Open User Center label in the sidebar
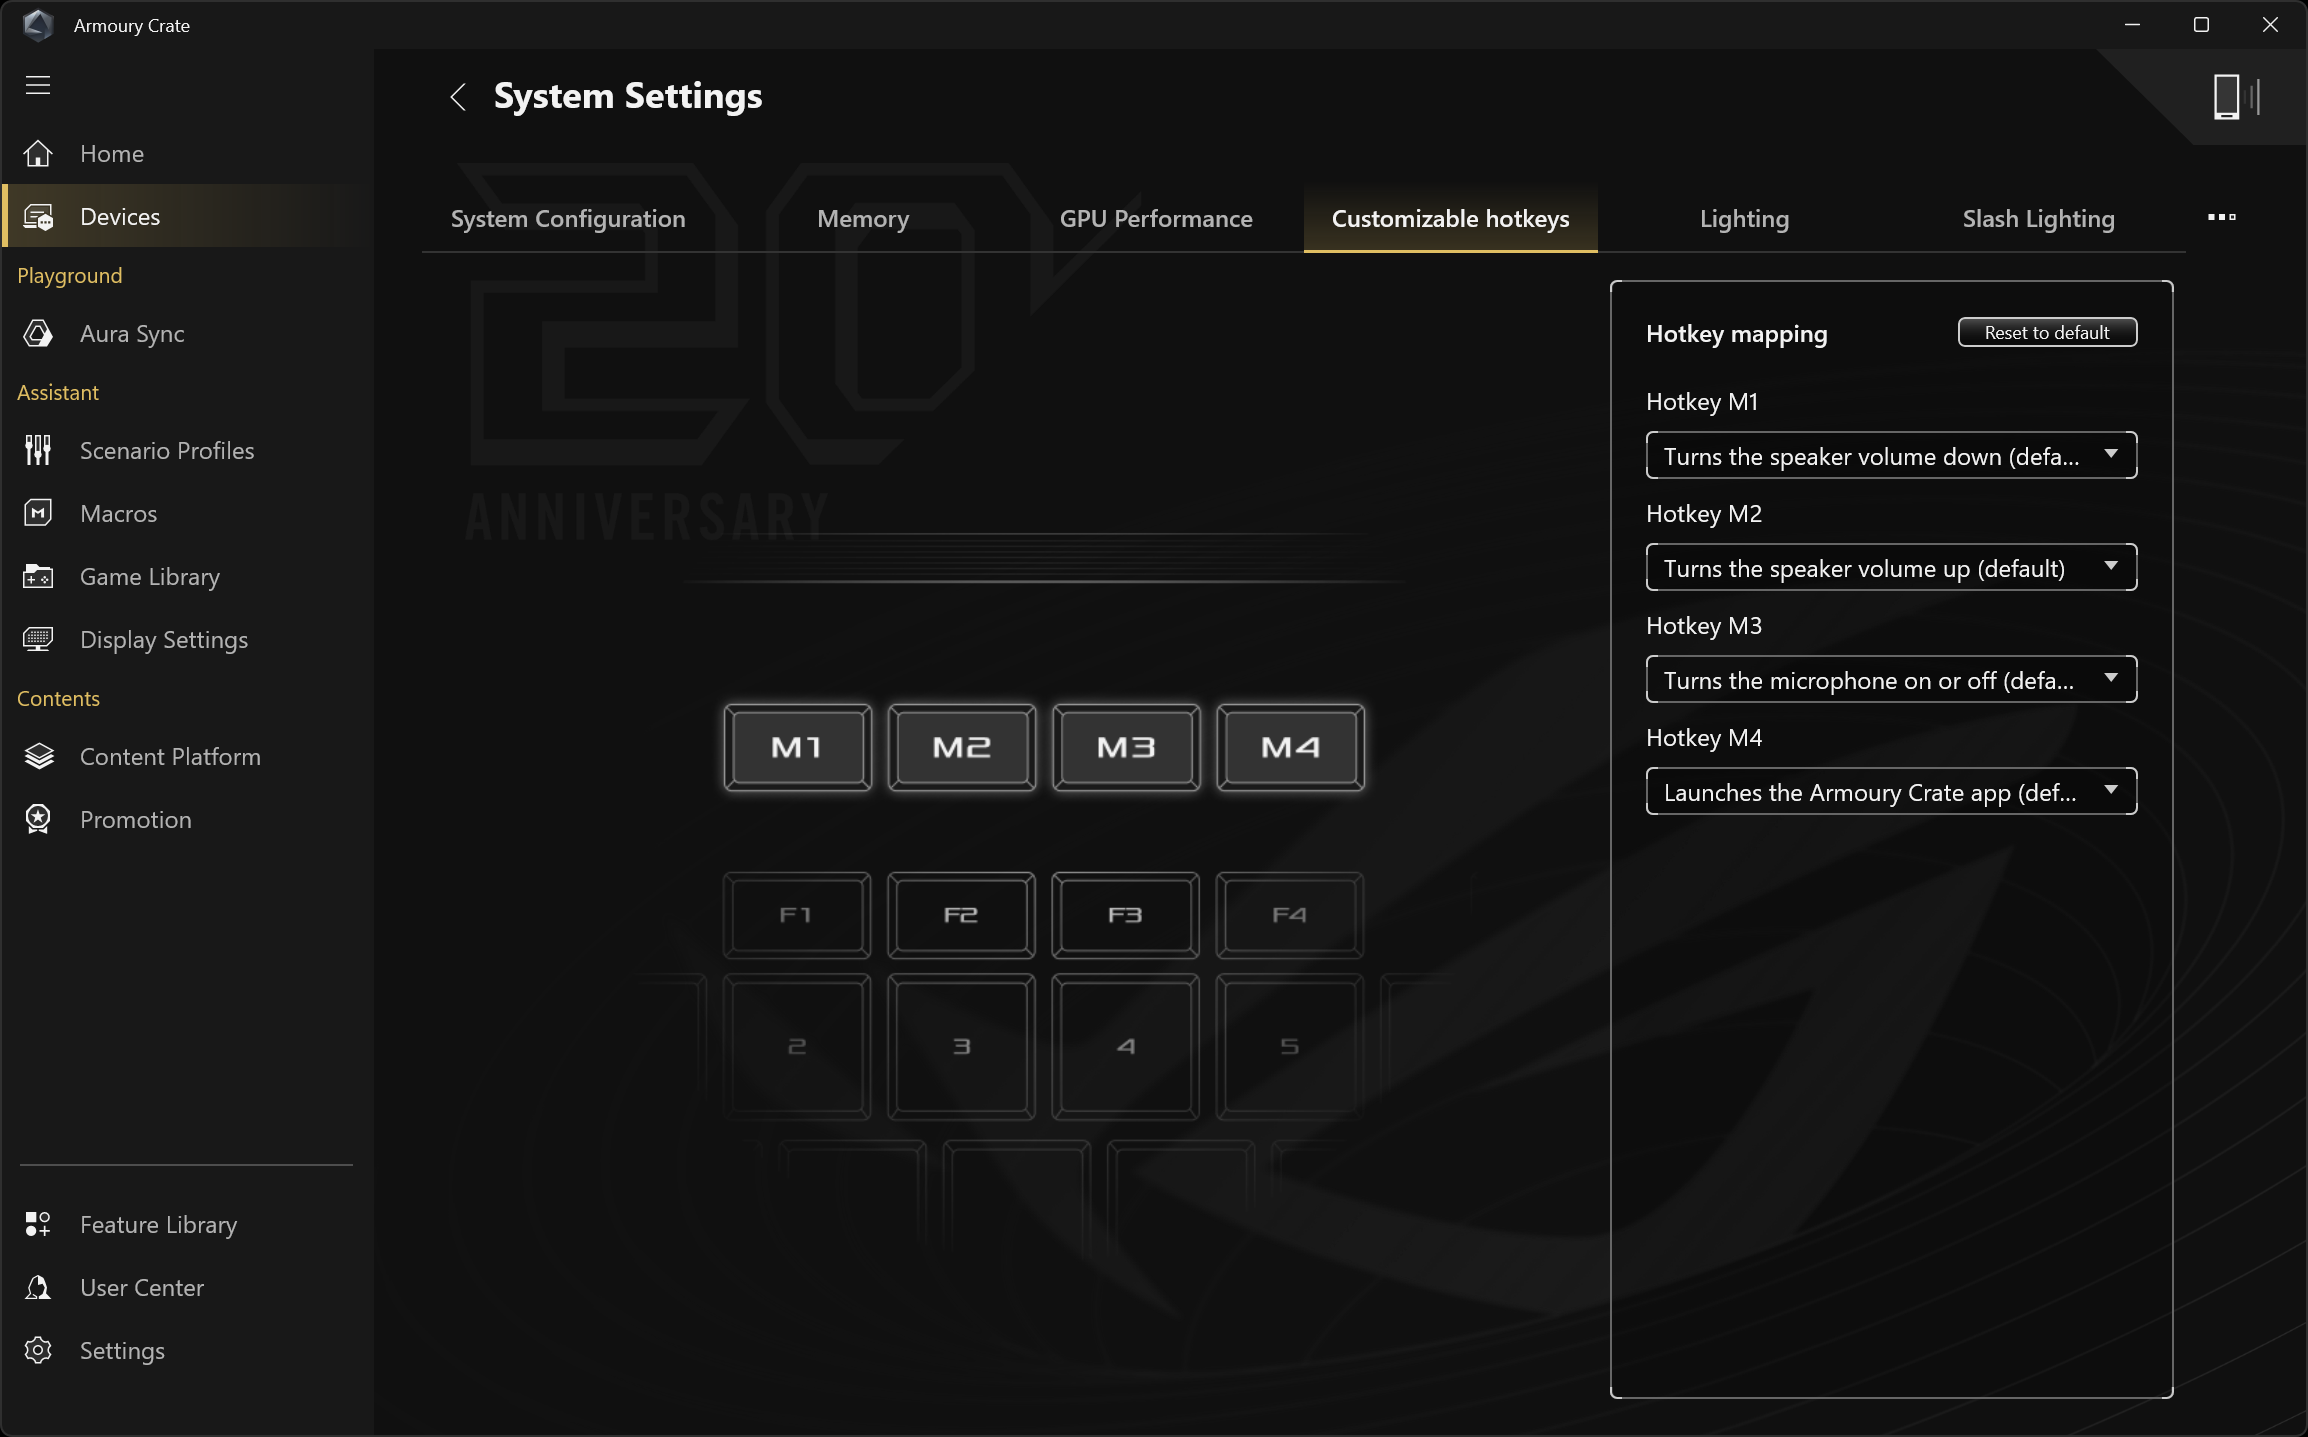The height and width of the screenshot is (1437, 2308). 142,1288
